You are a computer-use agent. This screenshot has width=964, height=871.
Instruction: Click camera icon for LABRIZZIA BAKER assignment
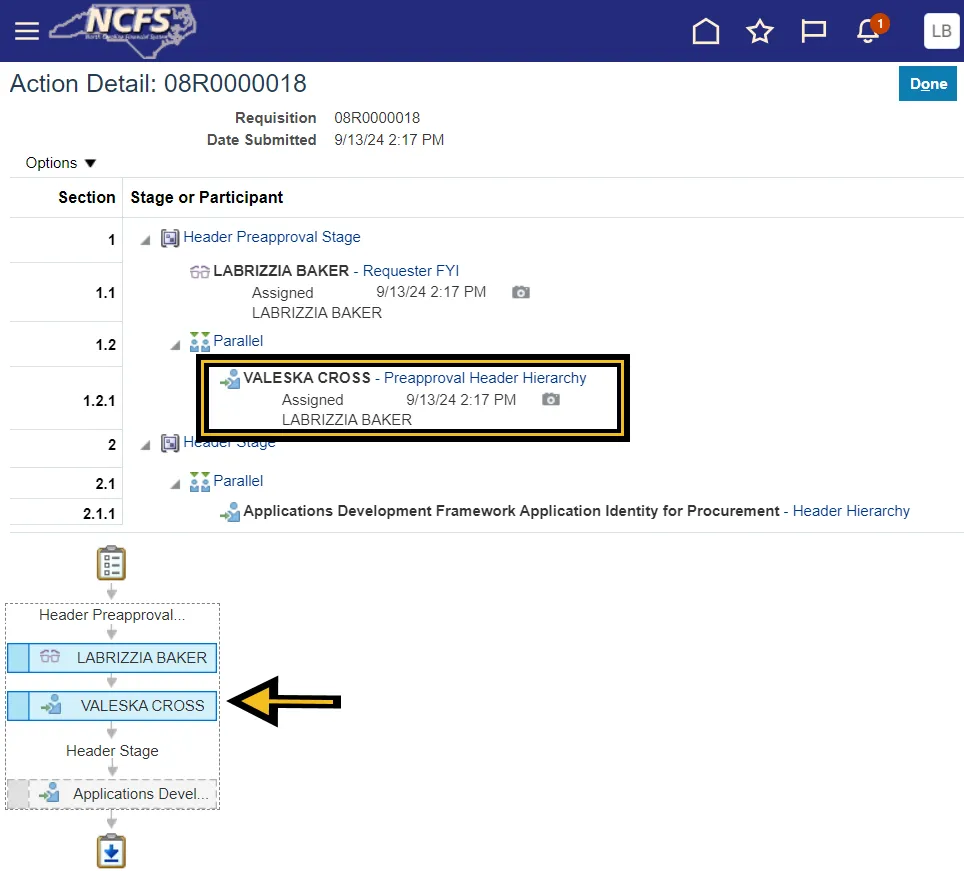pyautogui.click(x=520, y=292)
